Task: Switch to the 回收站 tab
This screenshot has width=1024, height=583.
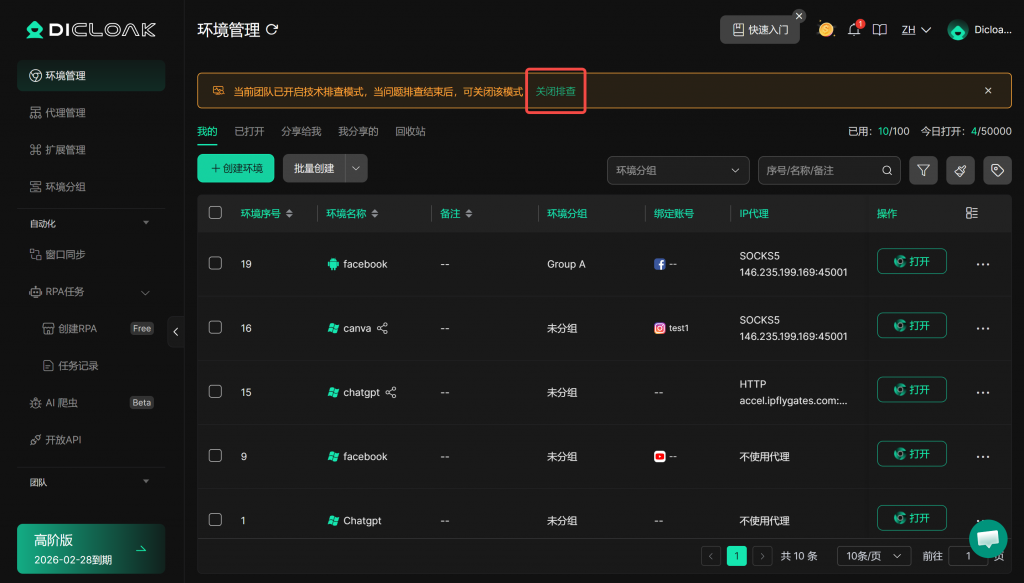Action: click(410, 131)
